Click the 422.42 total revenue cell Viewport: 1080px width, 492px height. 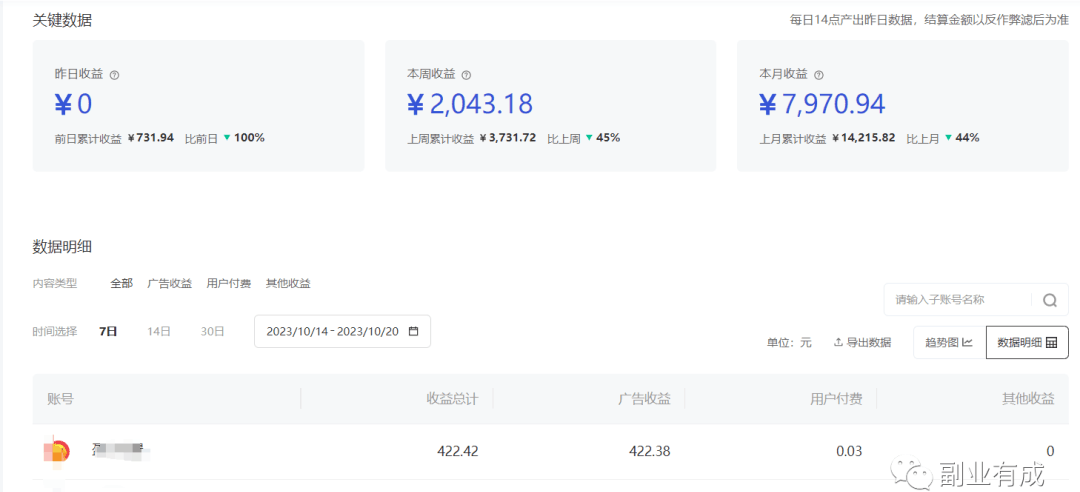457,451
